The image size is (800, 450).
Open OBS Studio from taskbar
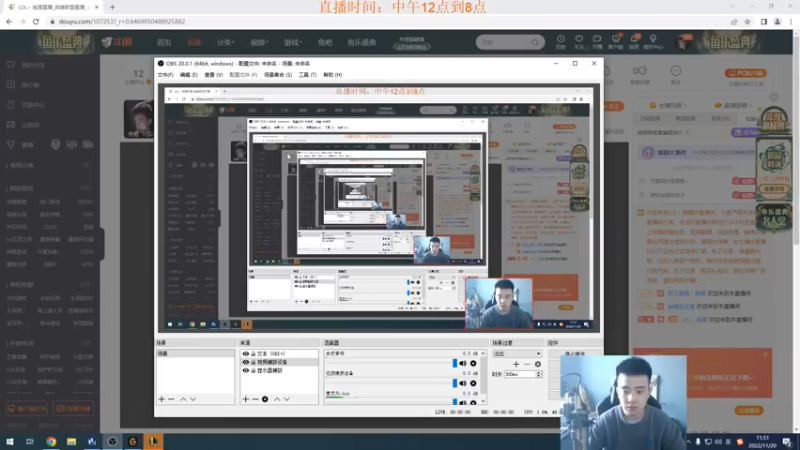[x=112, y=441]
